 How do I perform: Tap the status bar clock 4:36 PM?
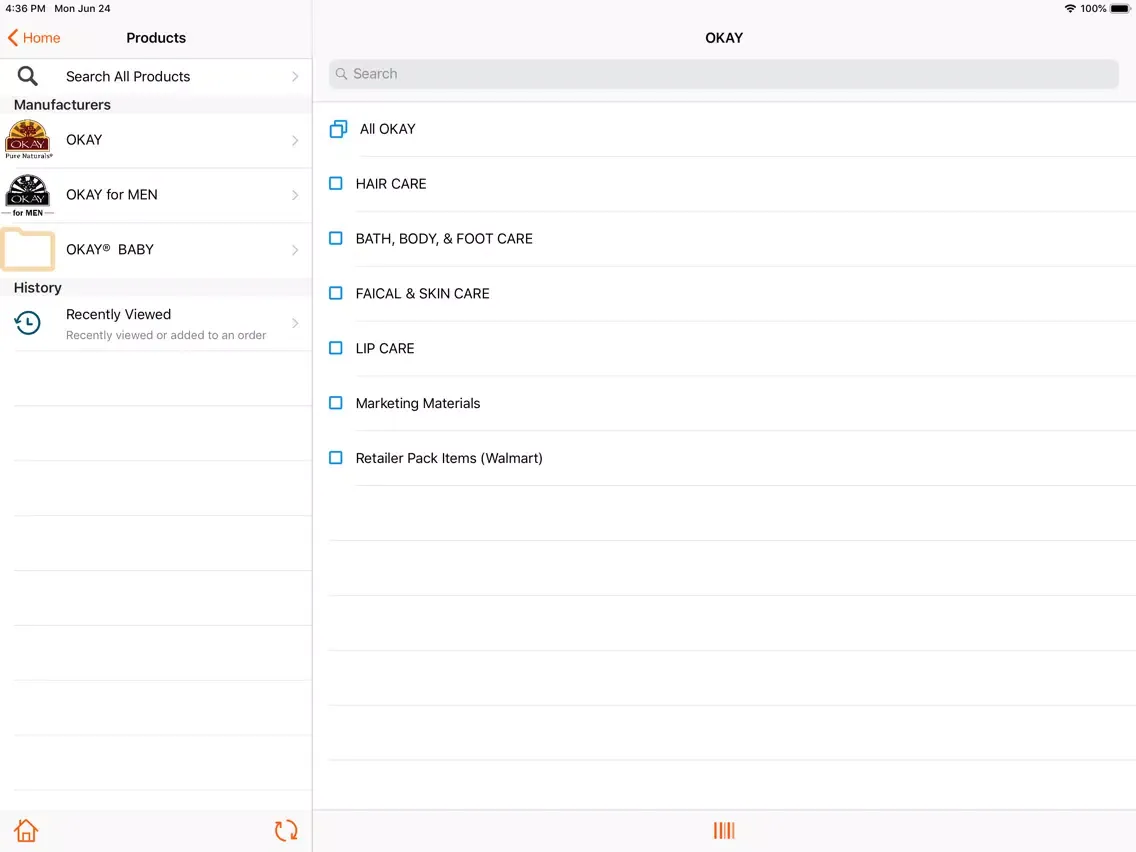25,9
